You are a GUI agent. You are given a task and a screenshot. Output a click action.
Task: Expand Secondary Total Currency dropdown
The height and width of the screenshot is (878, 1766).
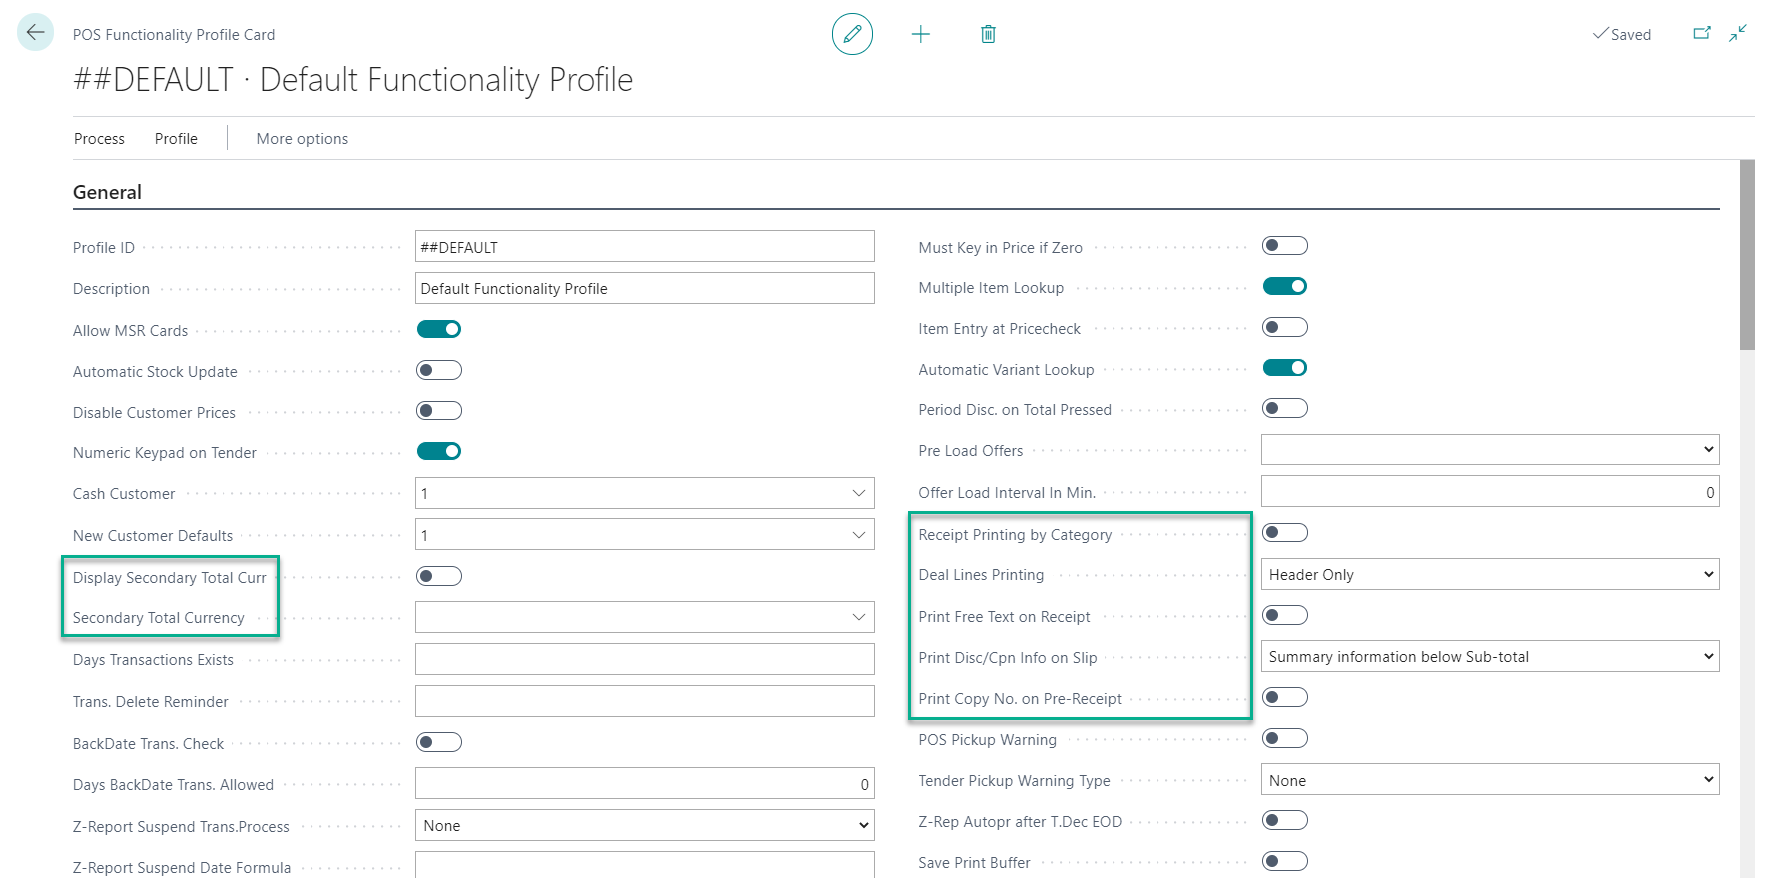click(858, 617)
